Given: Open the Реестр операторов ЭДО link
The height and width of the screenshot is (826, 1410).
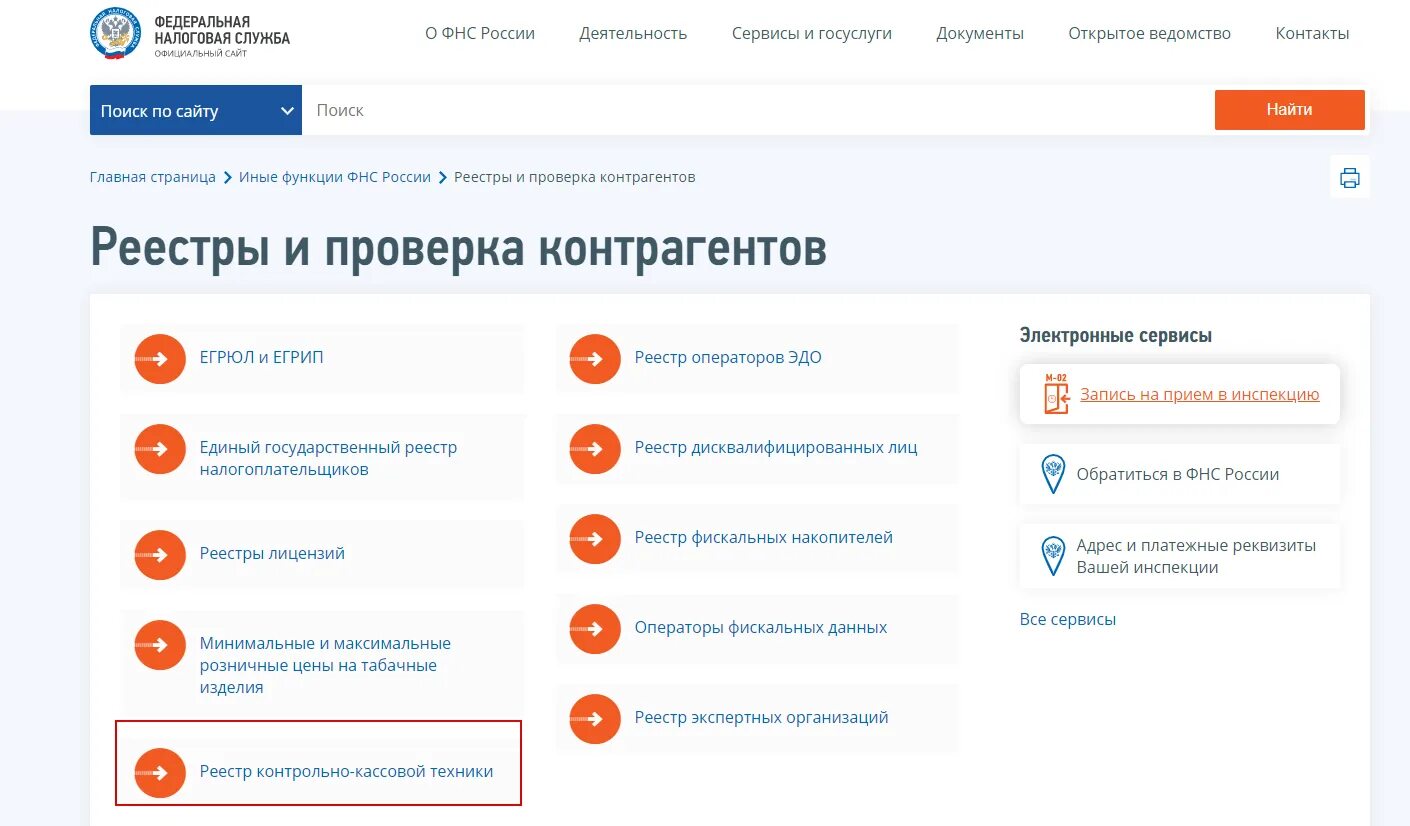Looking at the screenshot, I should pos(728,357).
